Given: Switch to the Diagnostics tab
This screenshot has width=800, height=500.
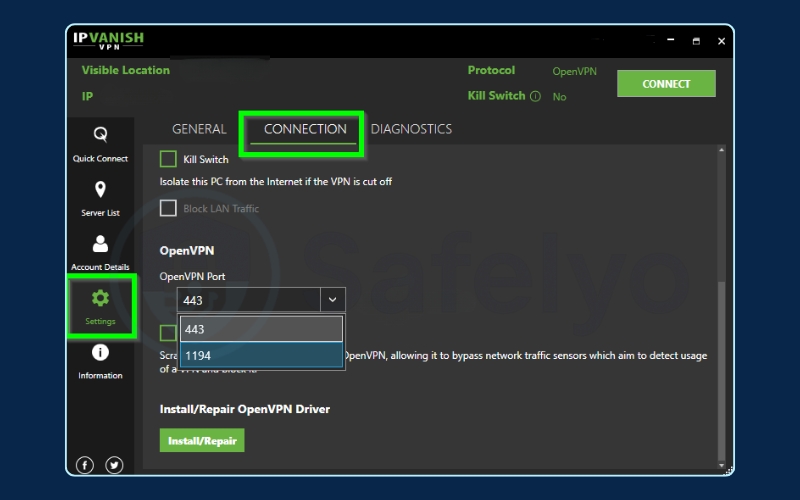Looking at the screenshot, I should coord(411,129).
